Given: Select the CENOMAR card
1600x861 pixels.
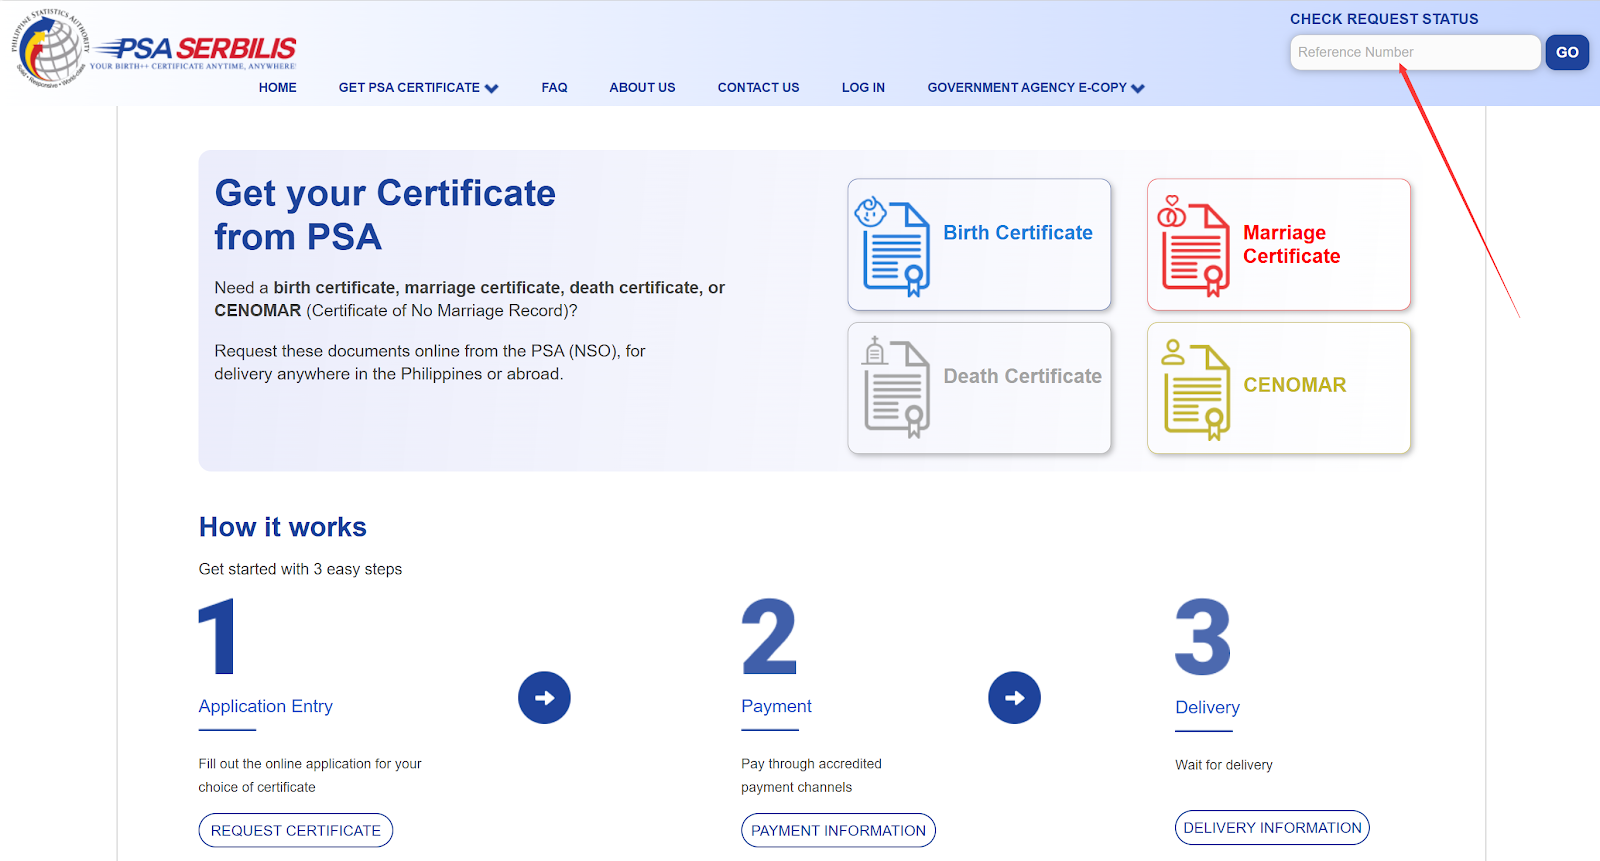Looking at the screenshot, I should (x=1279, y=388).
